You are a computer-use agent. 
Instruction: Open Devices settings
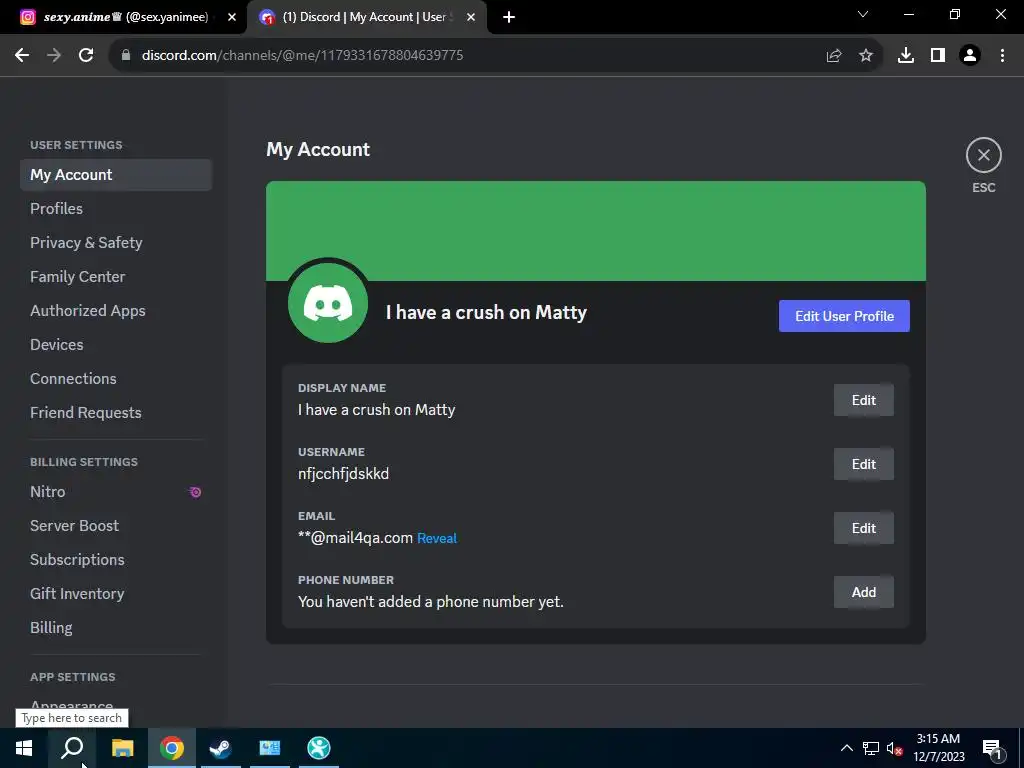click(x=116, y=345)
